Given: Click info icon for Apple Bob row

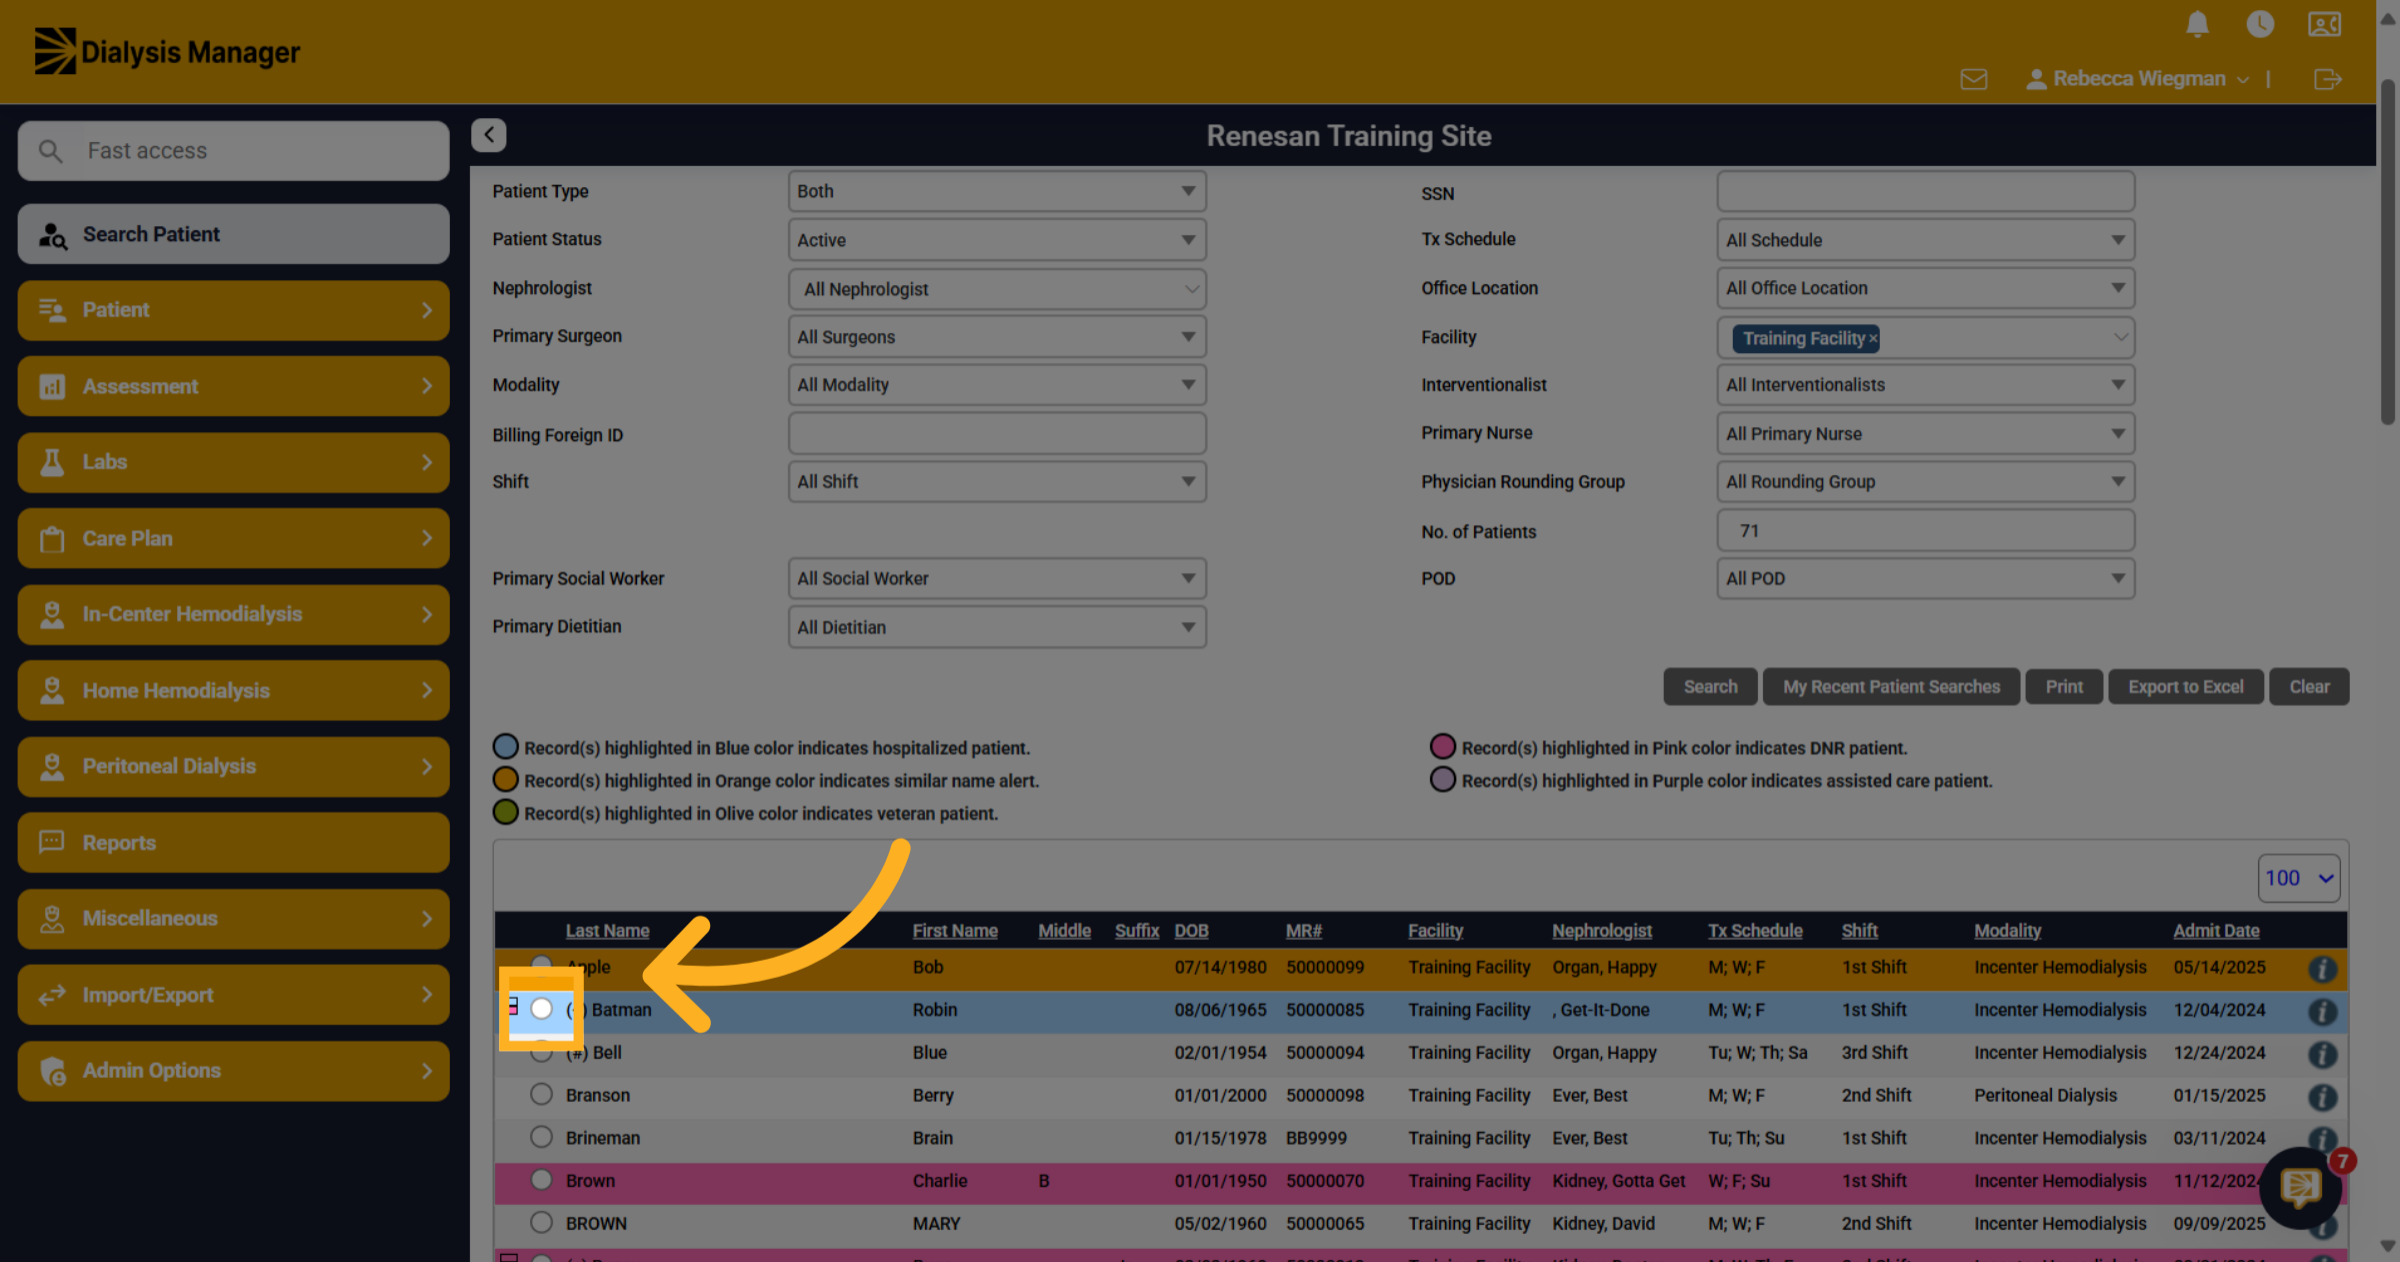Looking at the screenshot, I should [2322, 968].
